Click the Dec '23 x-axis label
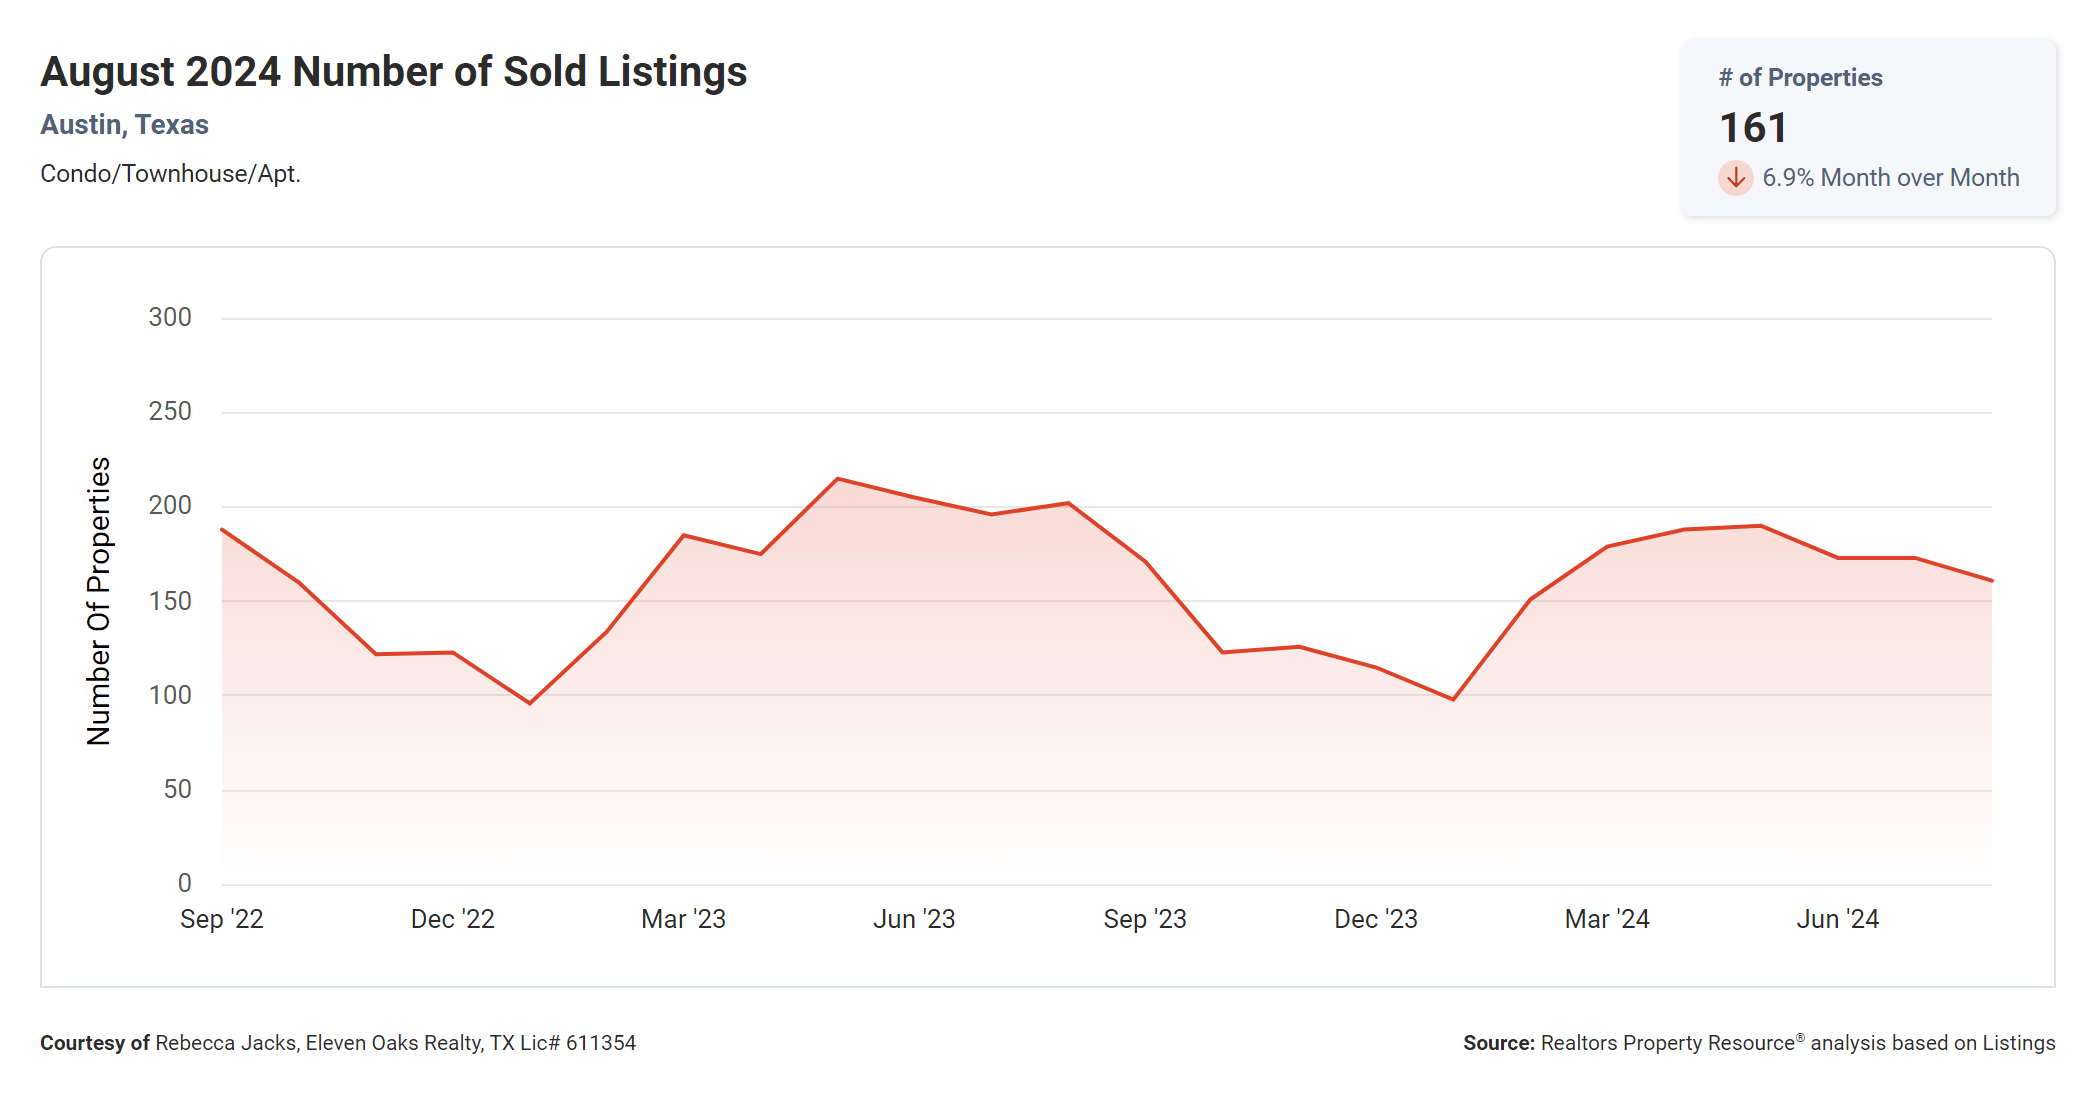This screenshot has width=2096, height=1100. click(1376, 919)
